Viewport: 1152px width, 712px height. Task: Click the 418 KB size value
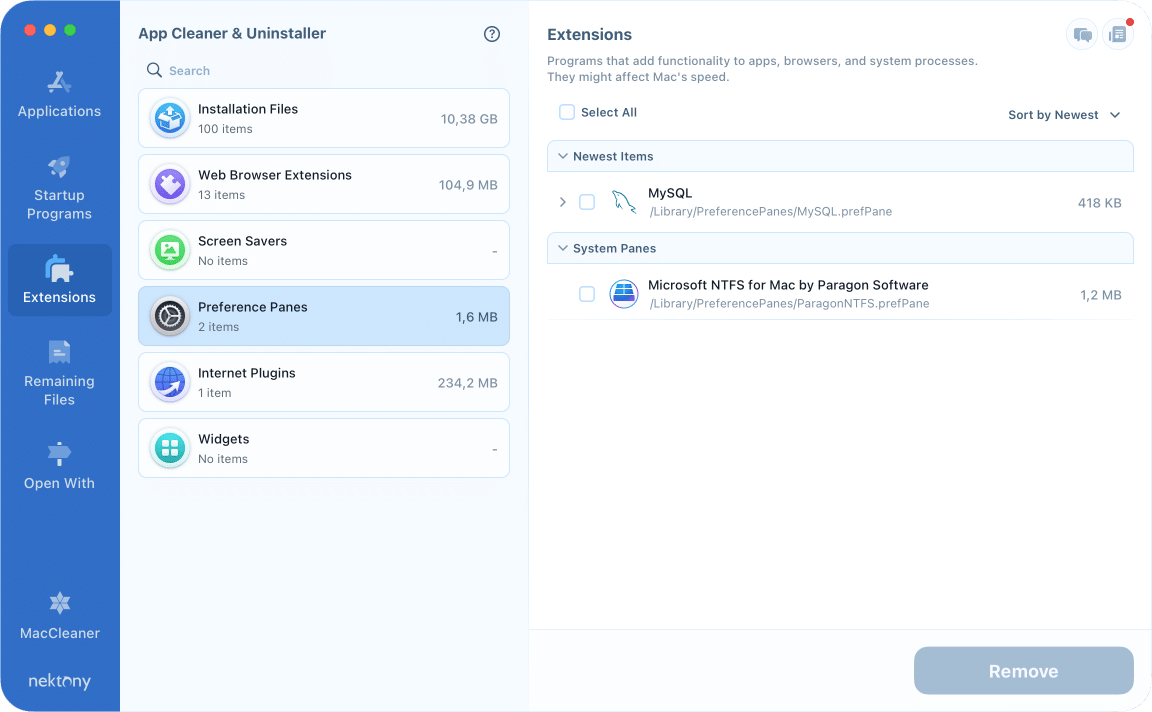[x=1099, y=203]
